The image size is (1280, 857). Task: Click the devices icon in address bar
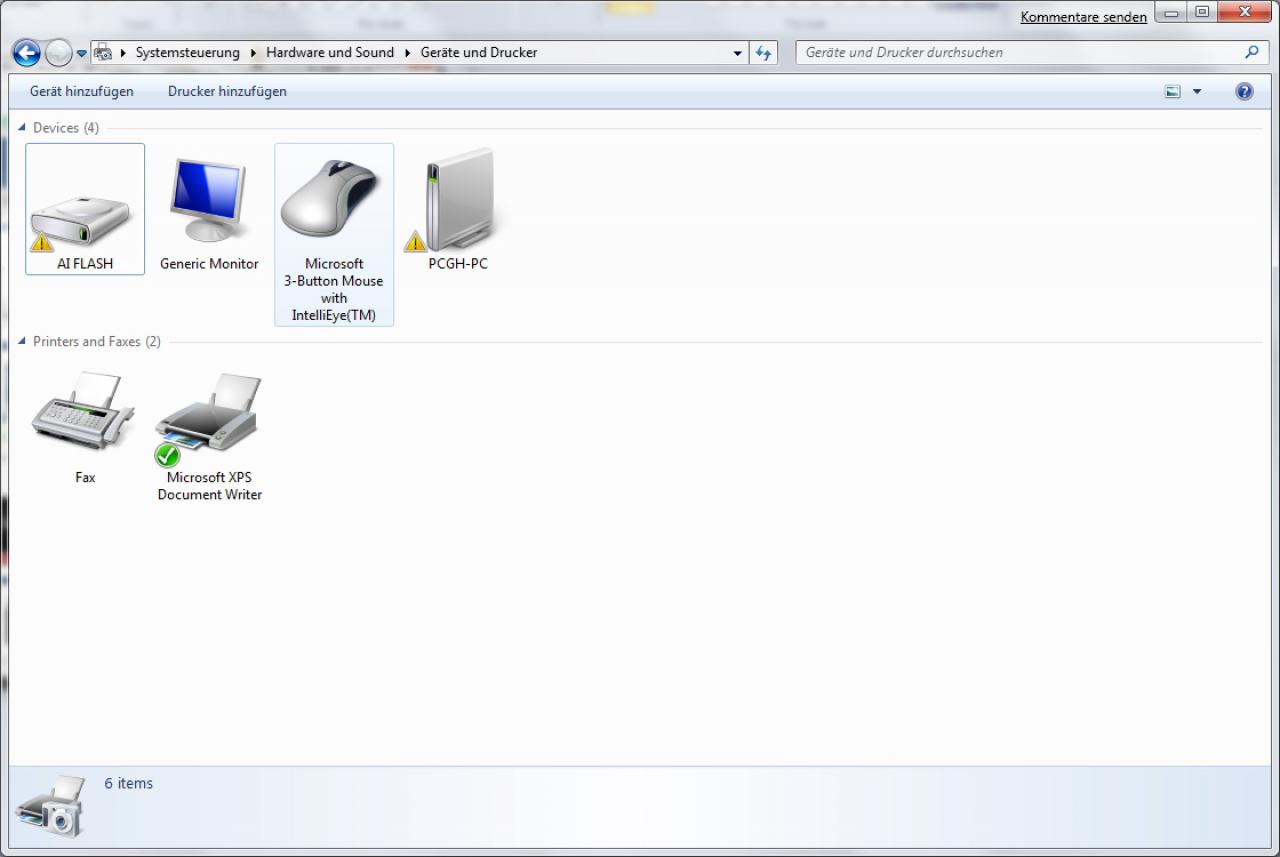(x=102, y=53)
